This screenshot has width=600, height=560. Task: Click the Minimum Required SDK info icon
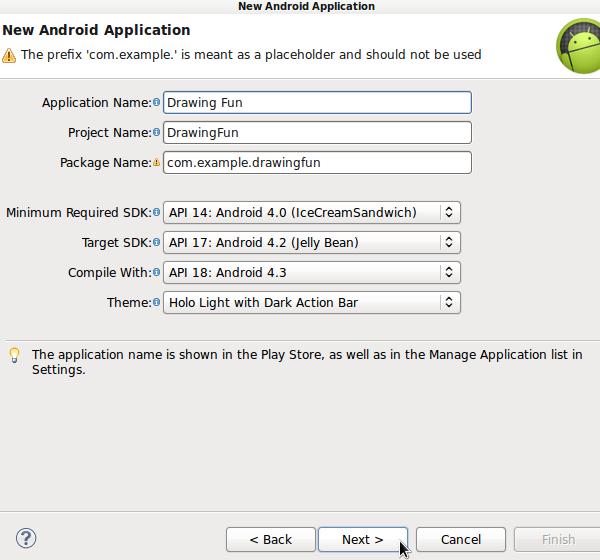[x=157, y=212]
